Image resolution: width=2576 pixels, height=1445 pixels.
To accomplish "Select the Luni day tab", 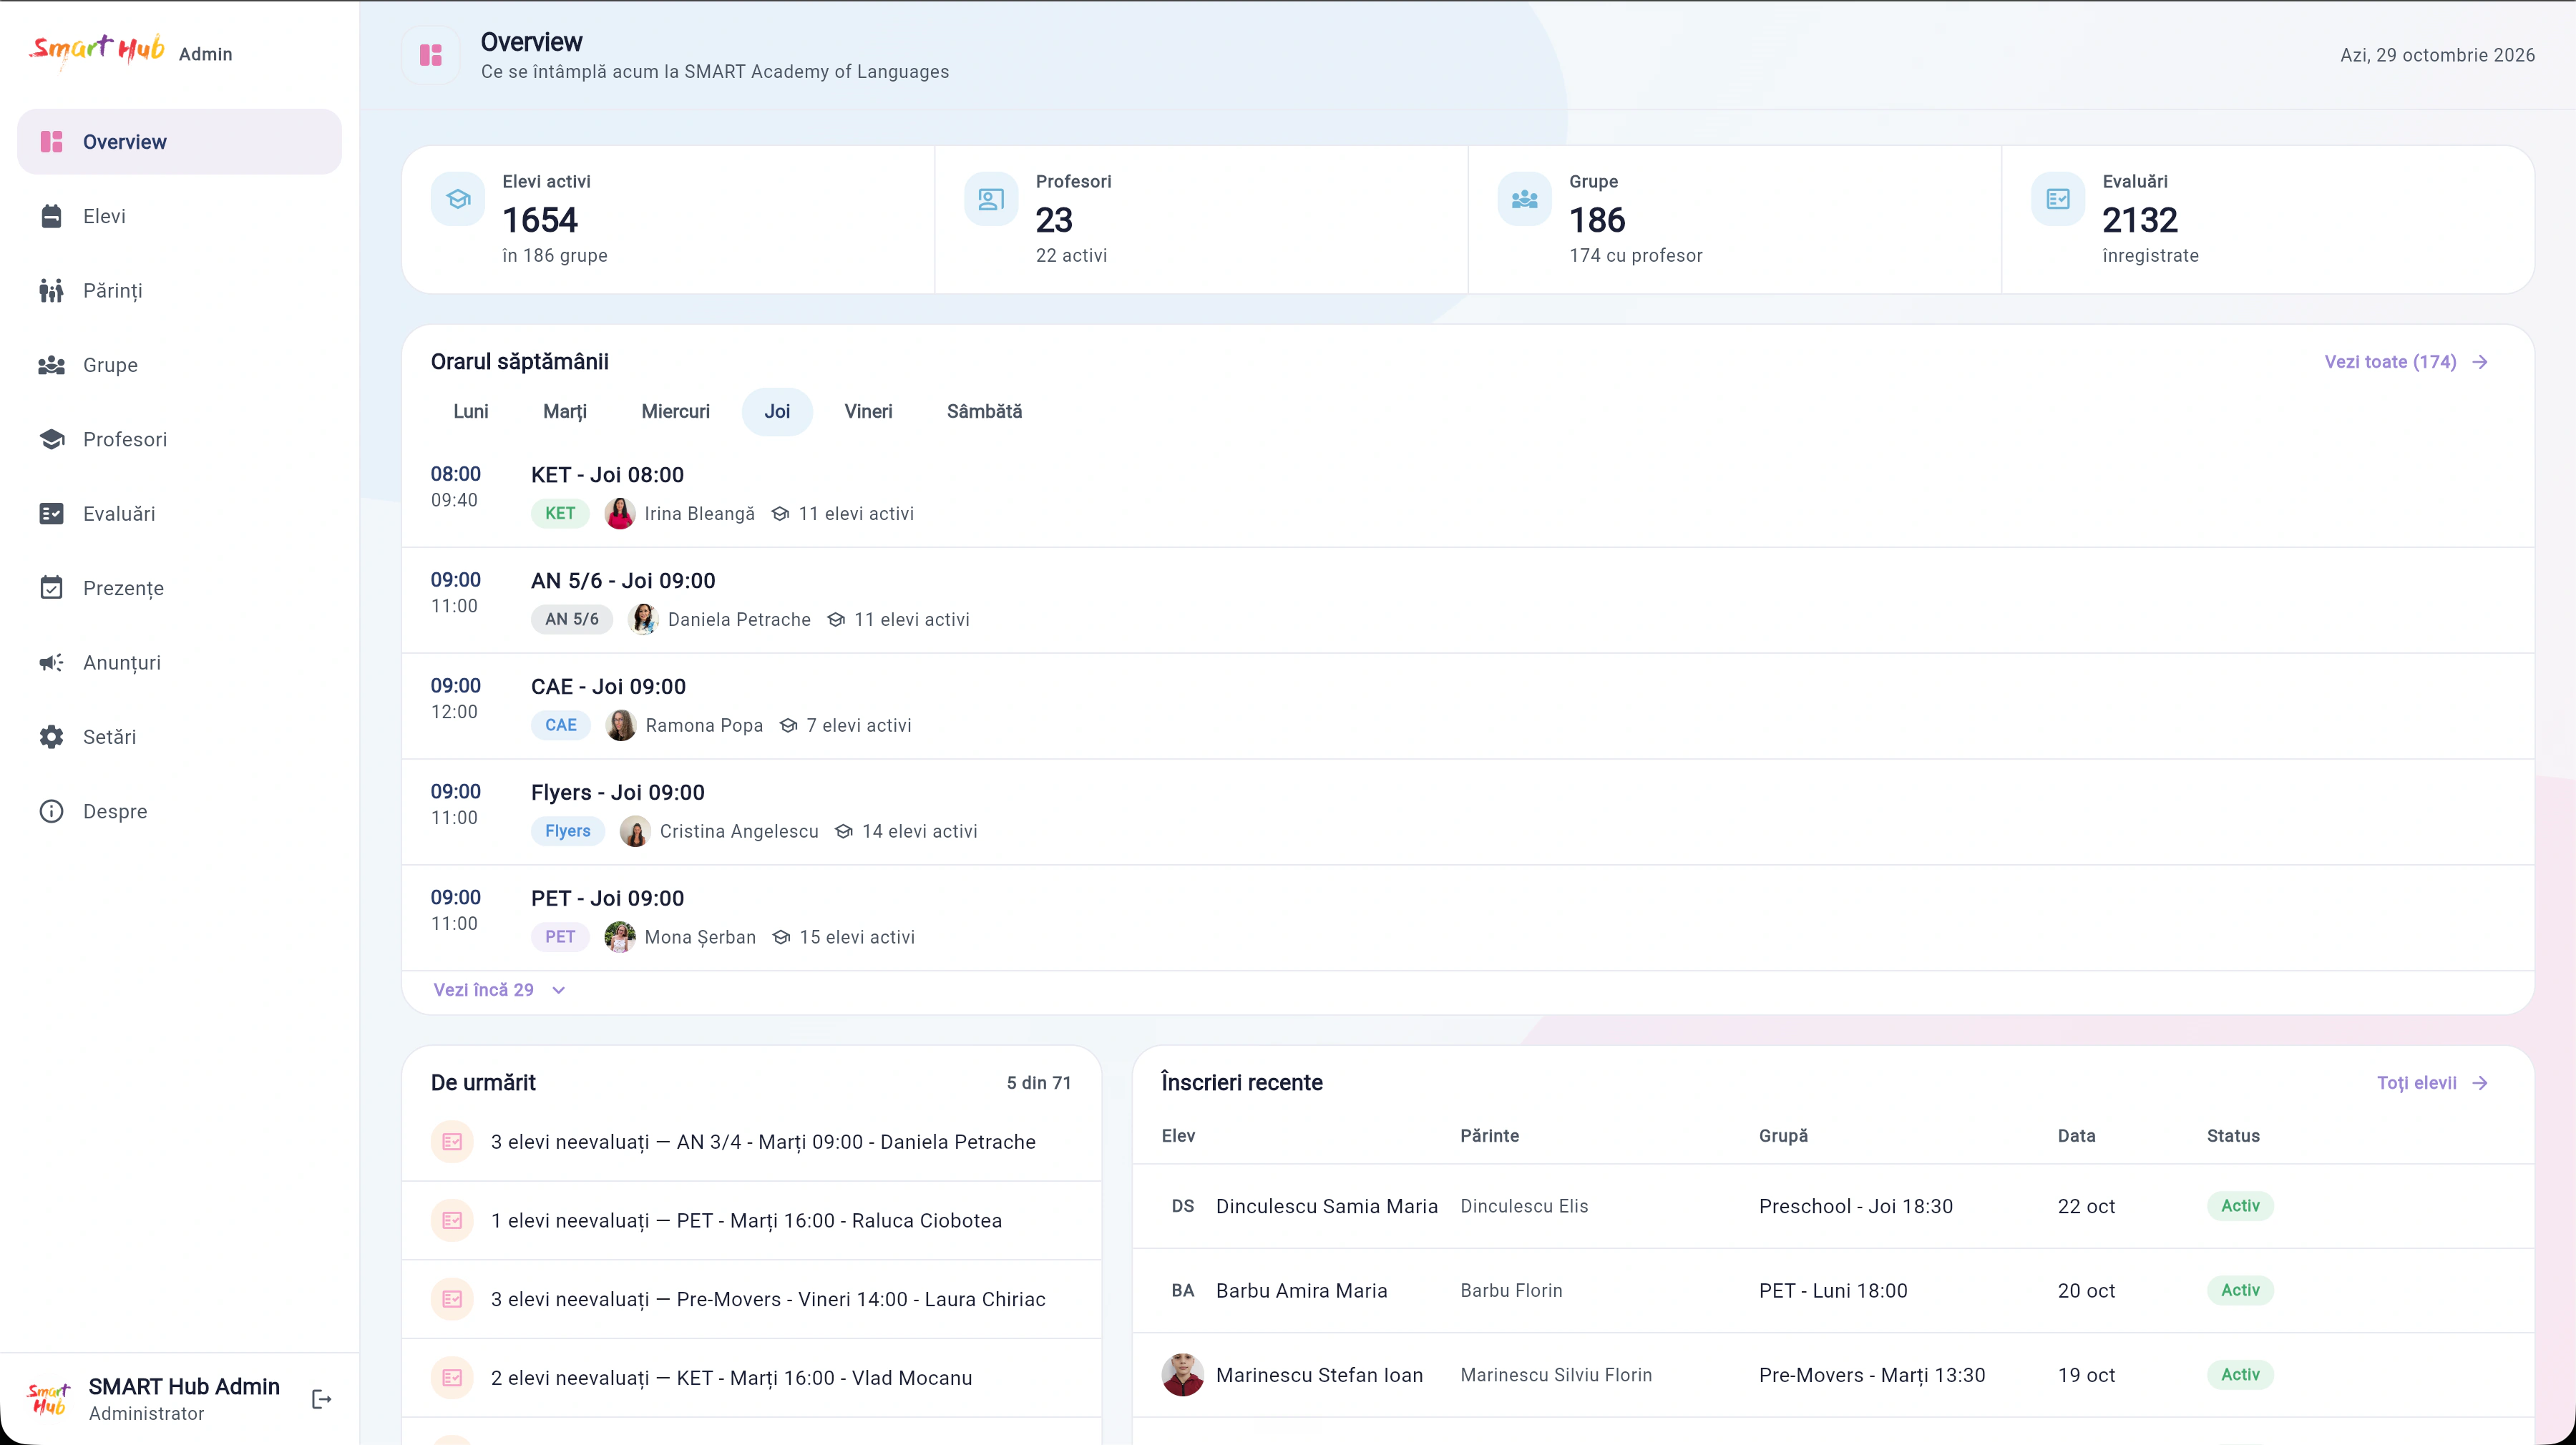I will pos(471,412).
